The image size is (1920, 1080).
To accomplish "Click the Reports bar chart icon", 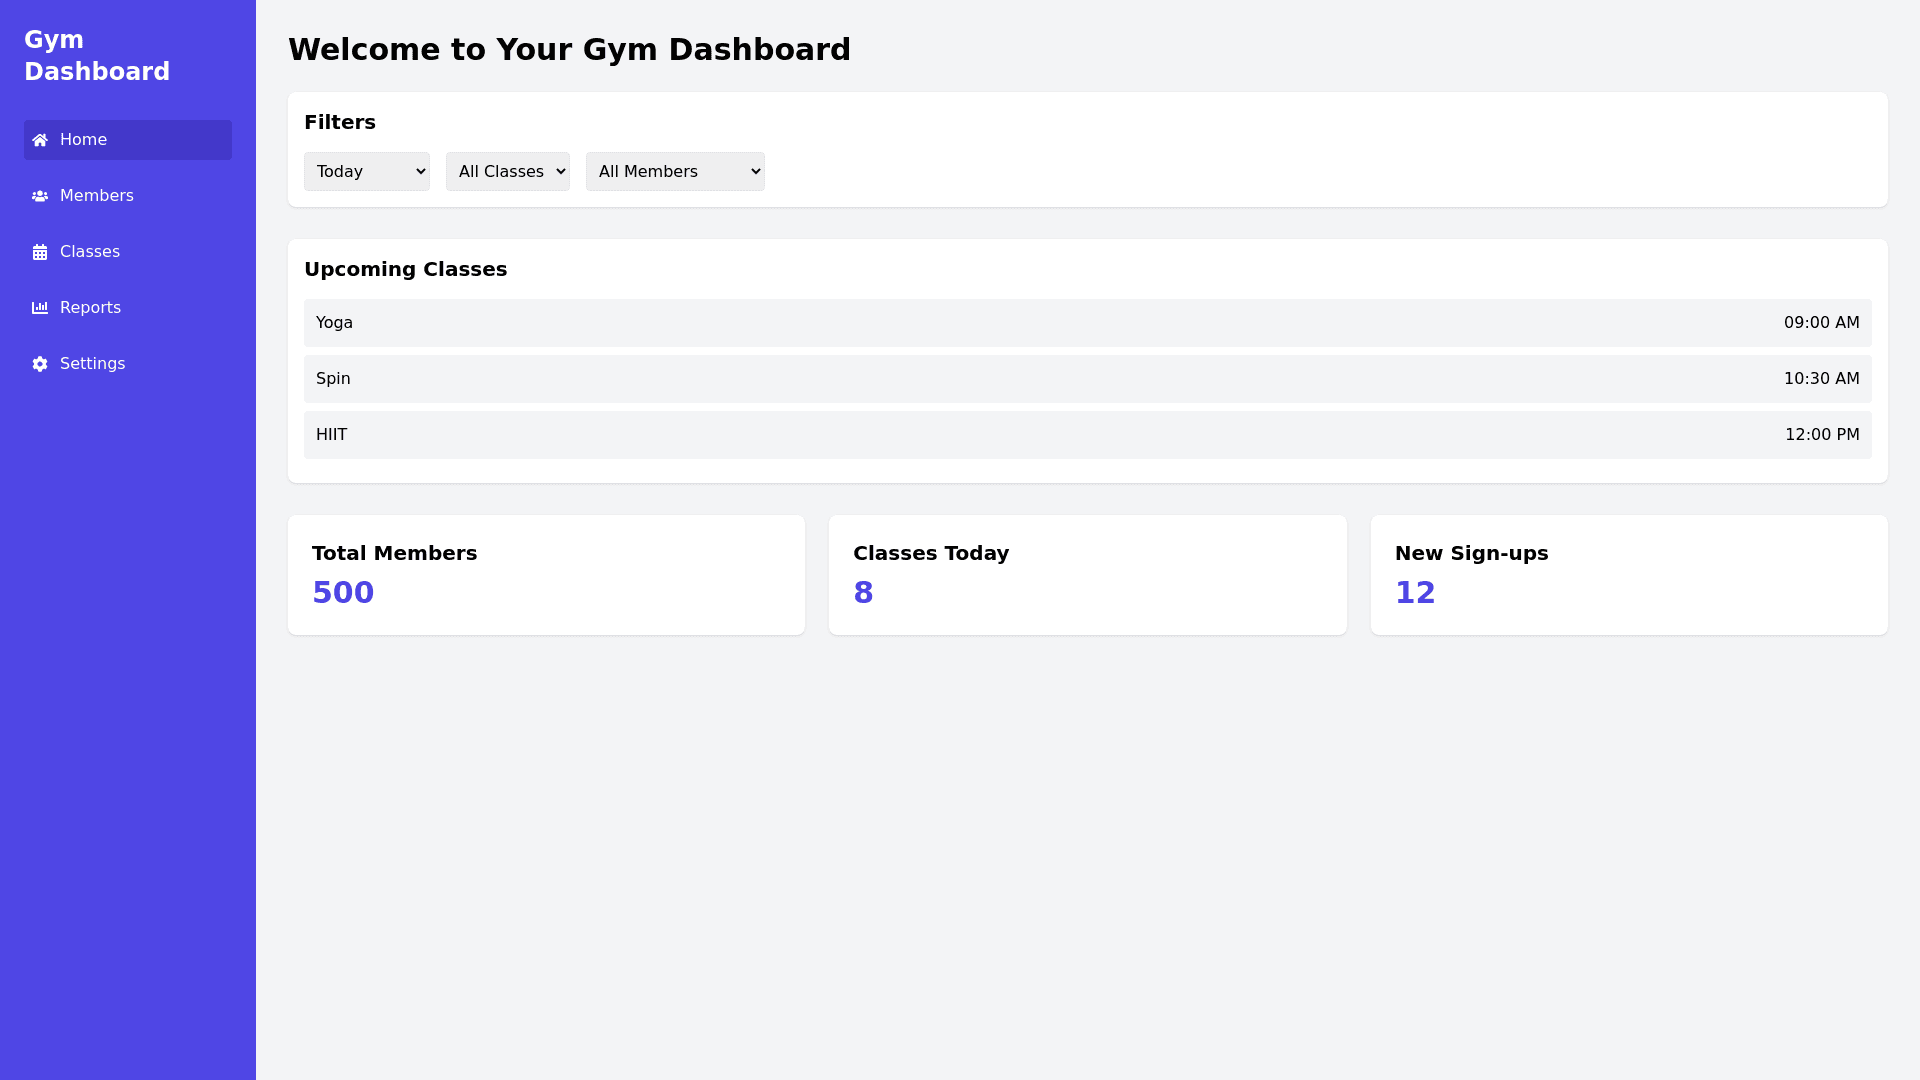I will 40,308.
